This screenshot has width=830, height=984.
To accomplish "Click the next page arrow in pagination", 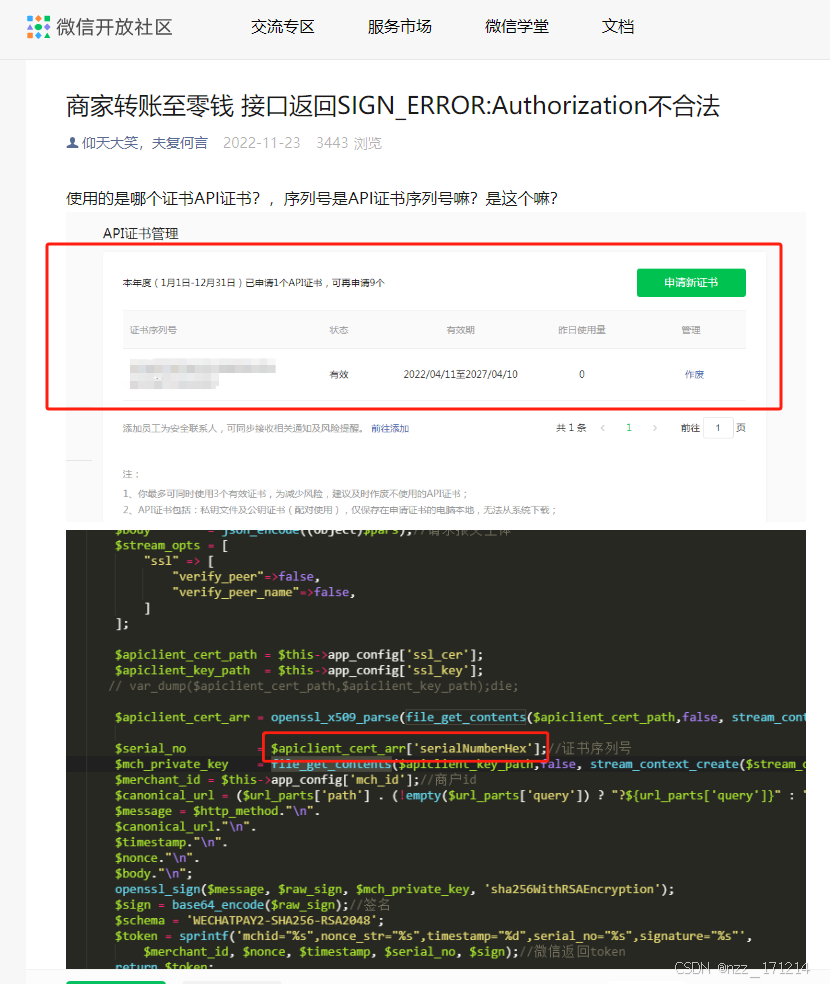I will coord(654,428).
